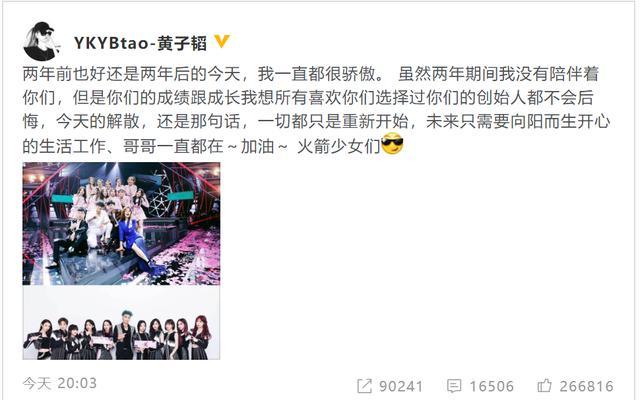Click the thumbs-up like icon
The width and height of the screenshot is (640, 400).
tap(544, 385)
